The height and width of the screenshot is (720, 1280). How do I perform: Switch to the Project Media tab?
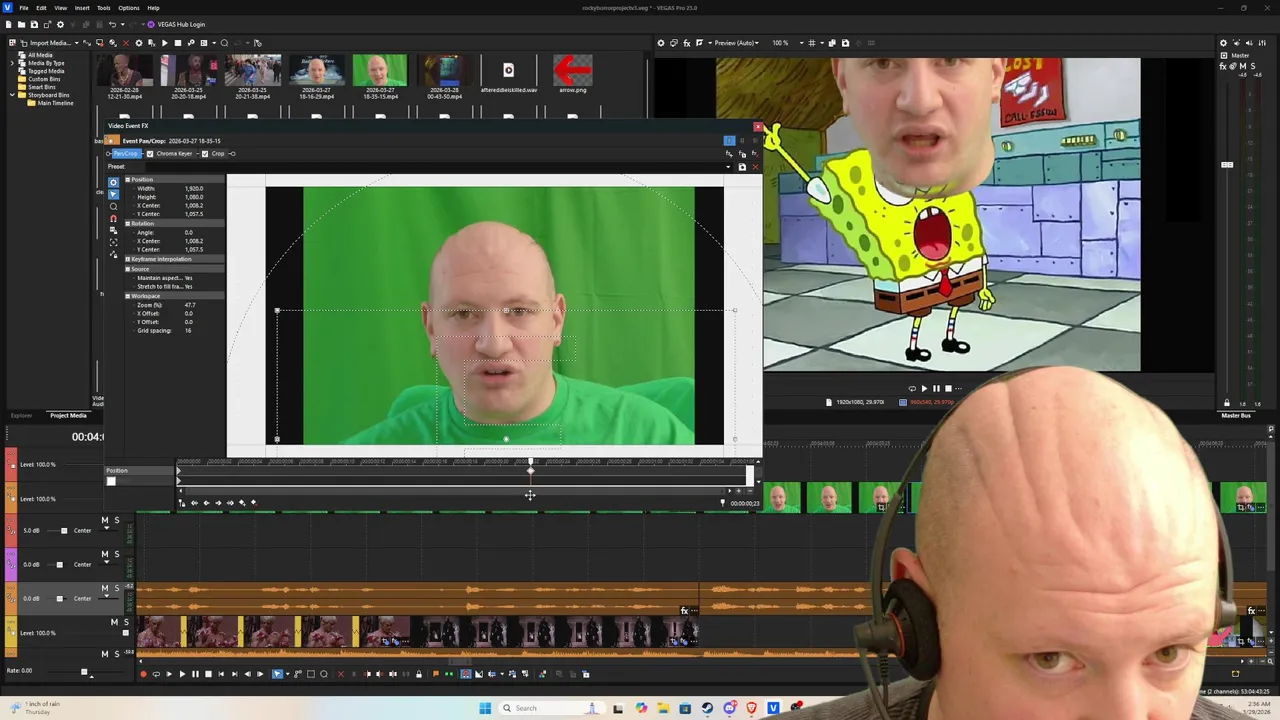tap(68, 415)
